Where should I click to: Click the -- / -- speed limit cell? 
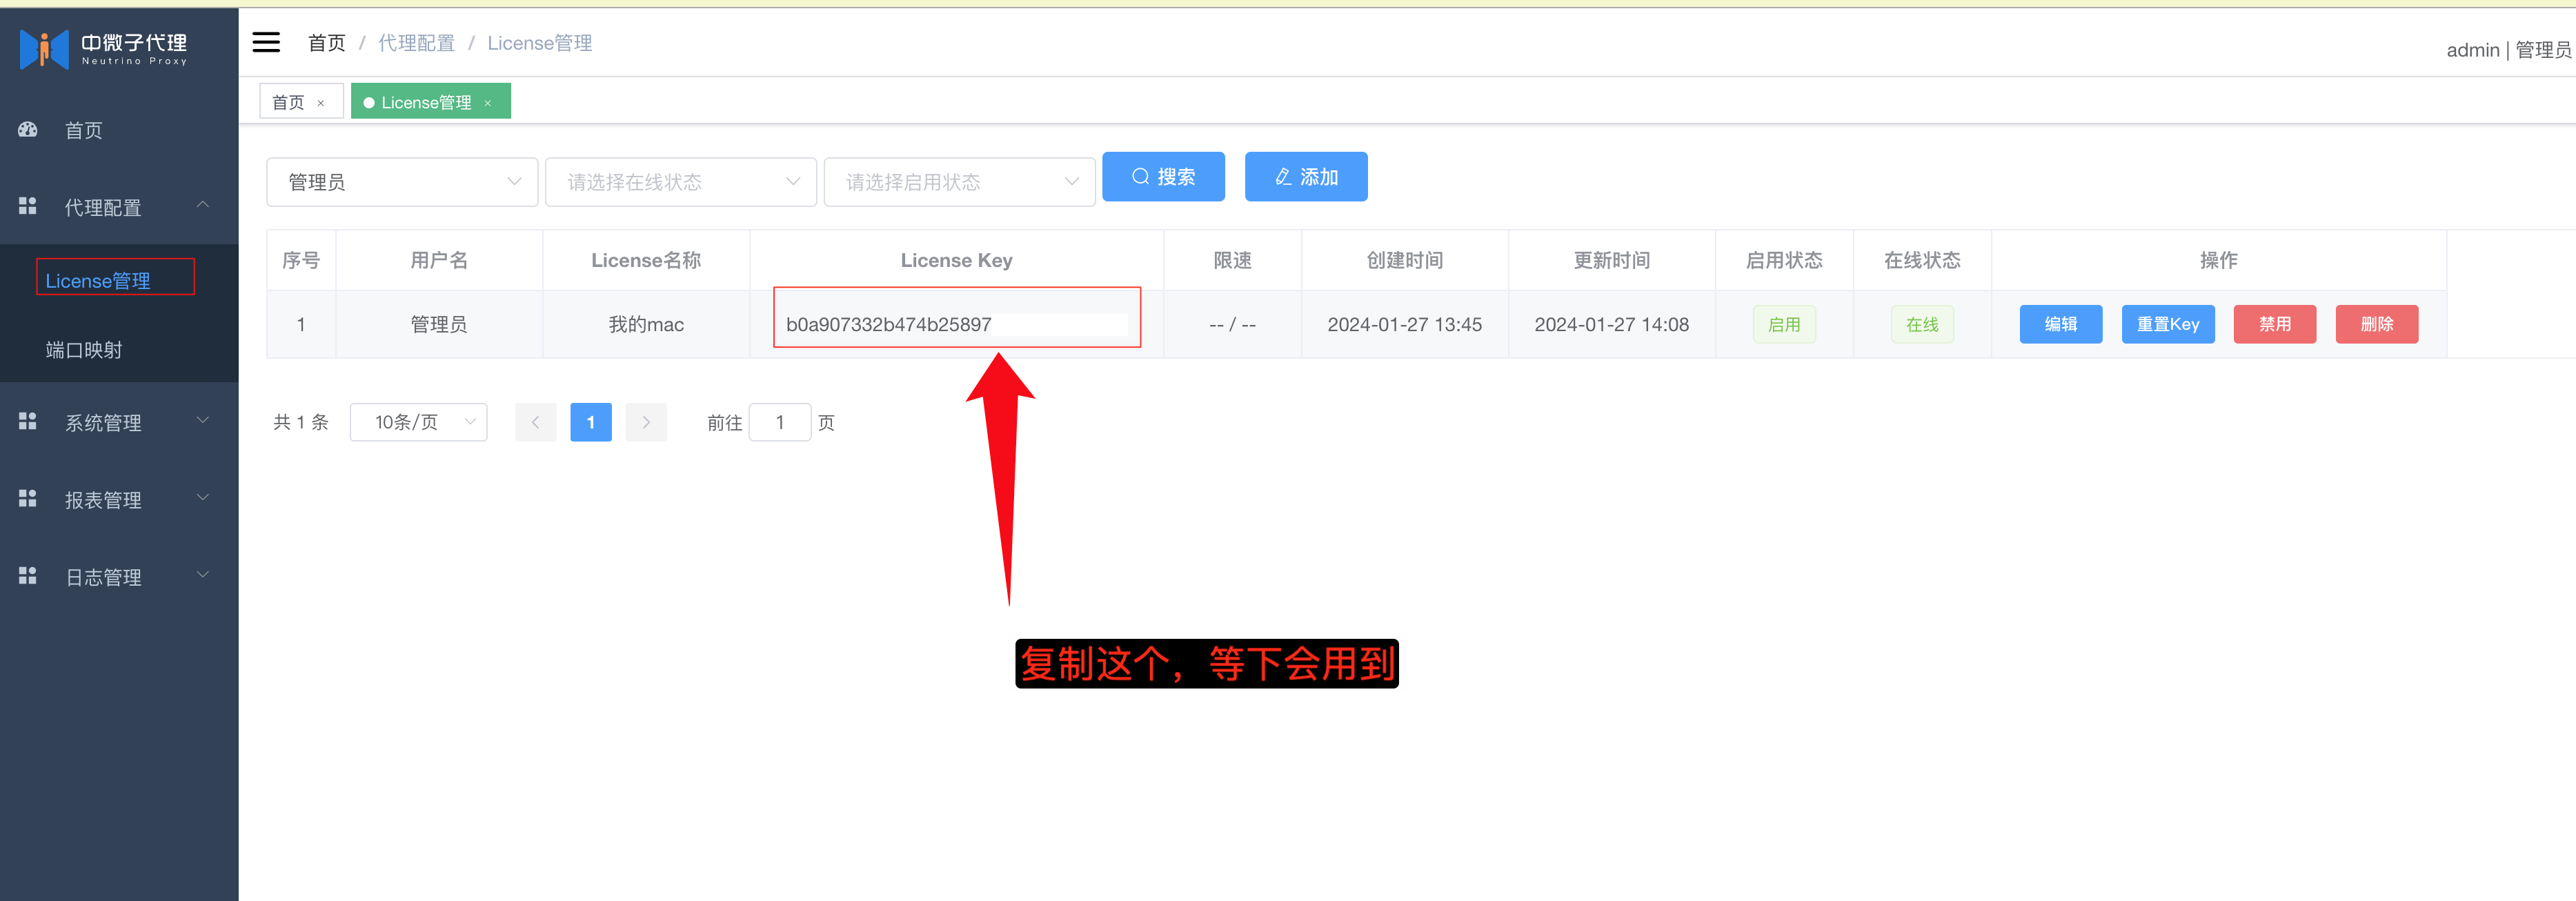click(1232, 324)
